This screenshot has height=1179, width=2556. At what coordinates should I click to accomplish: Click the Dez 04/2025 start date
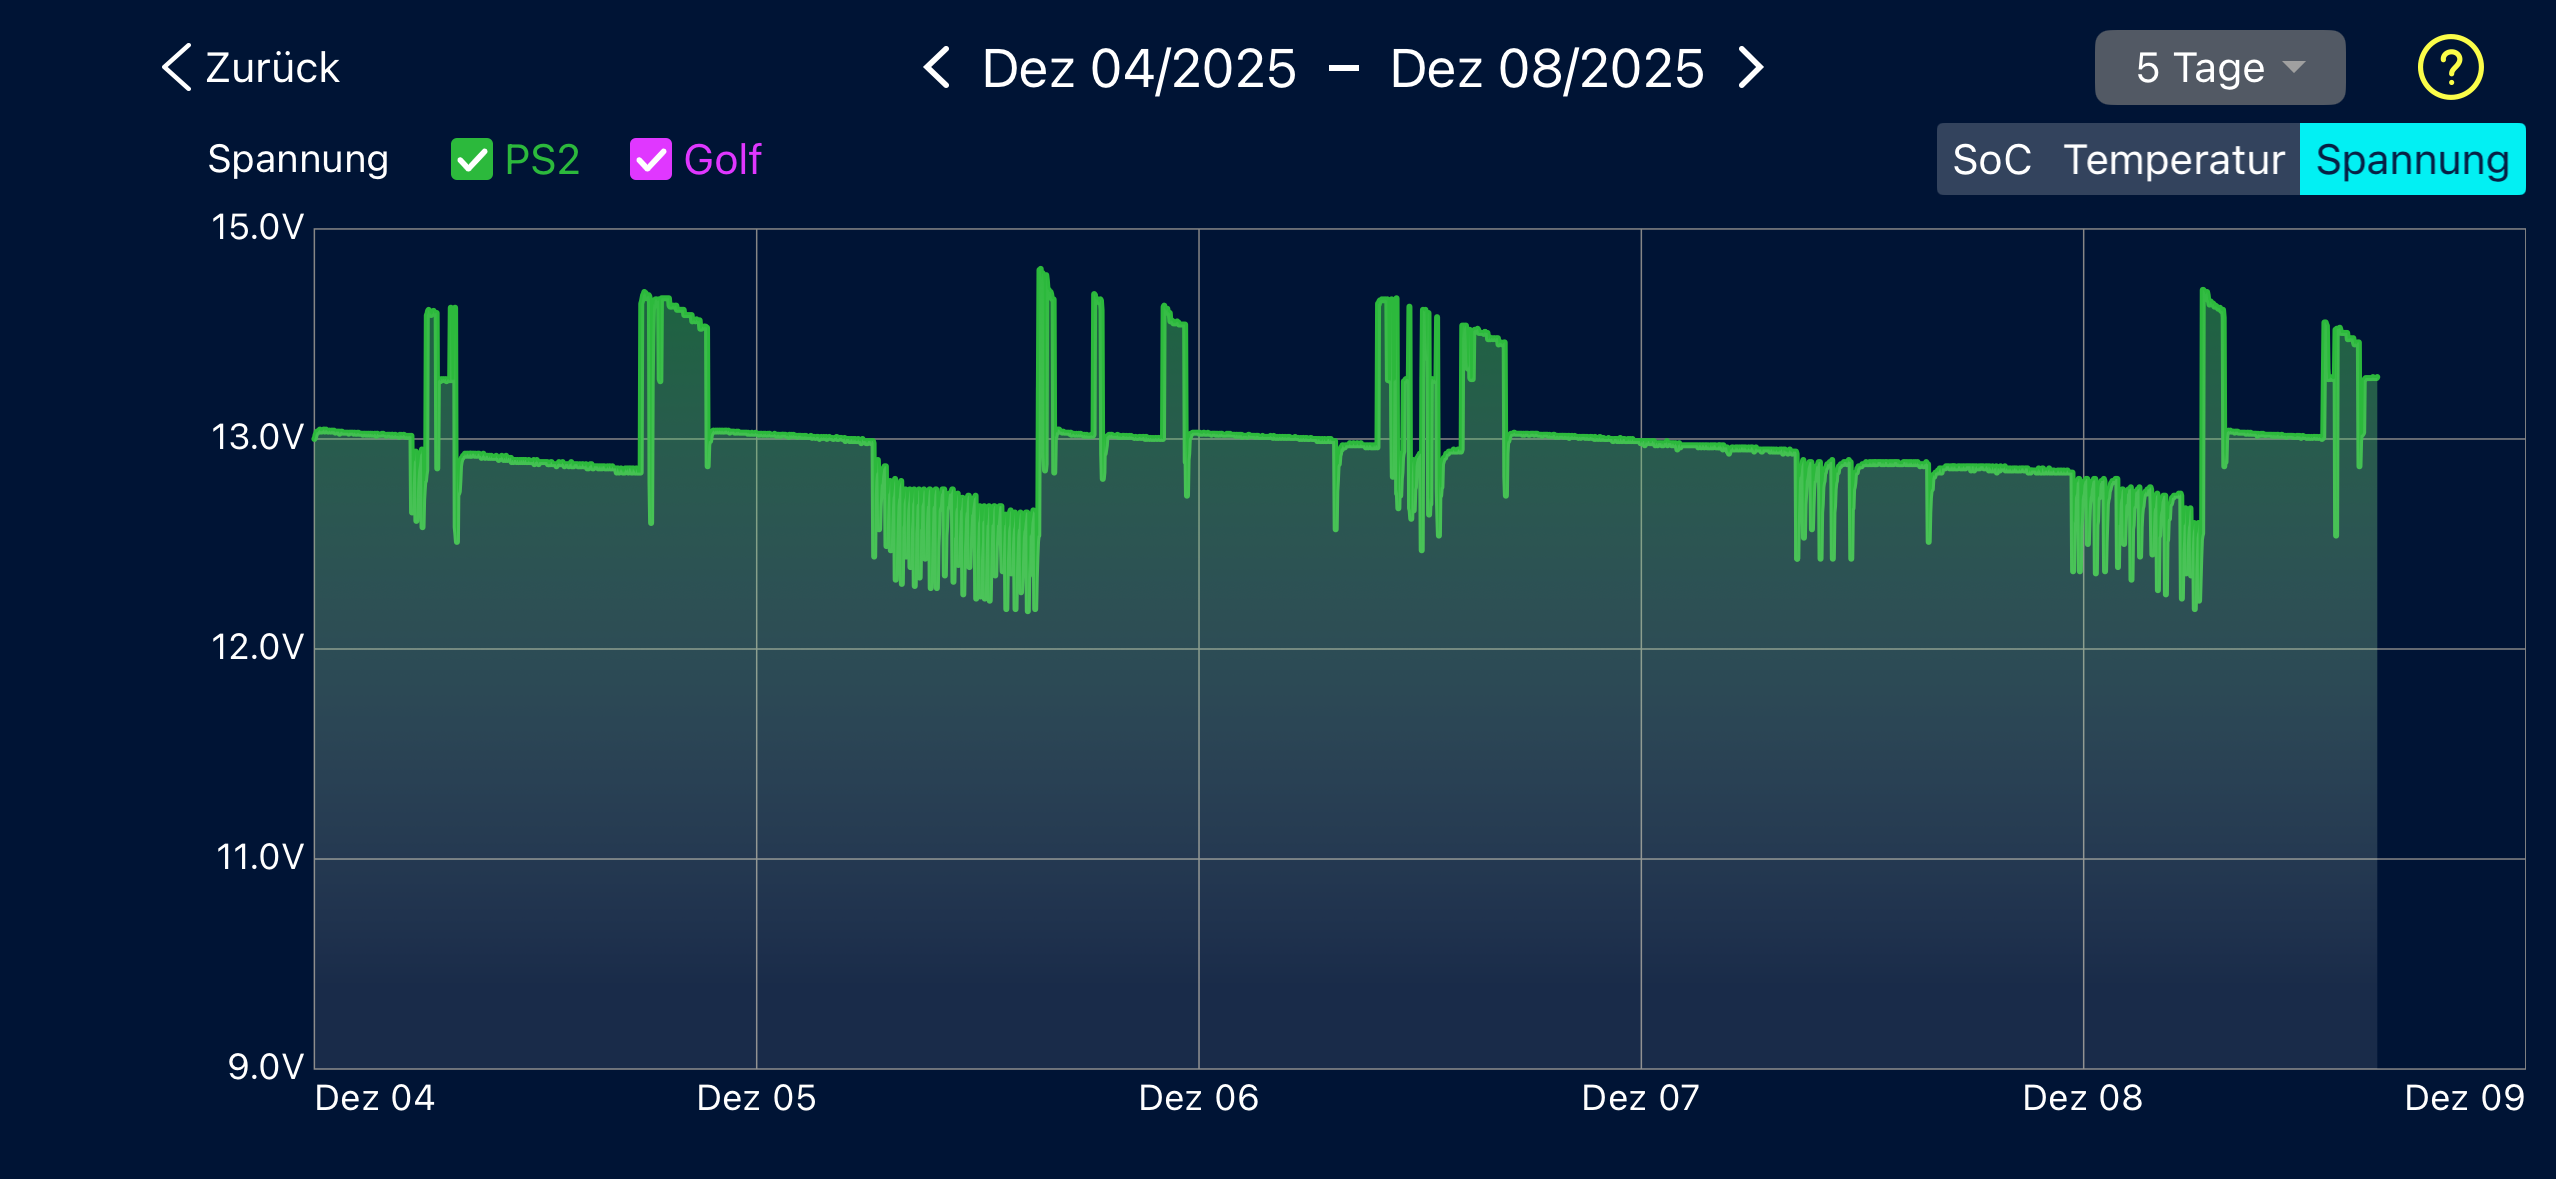(1139, 68)
